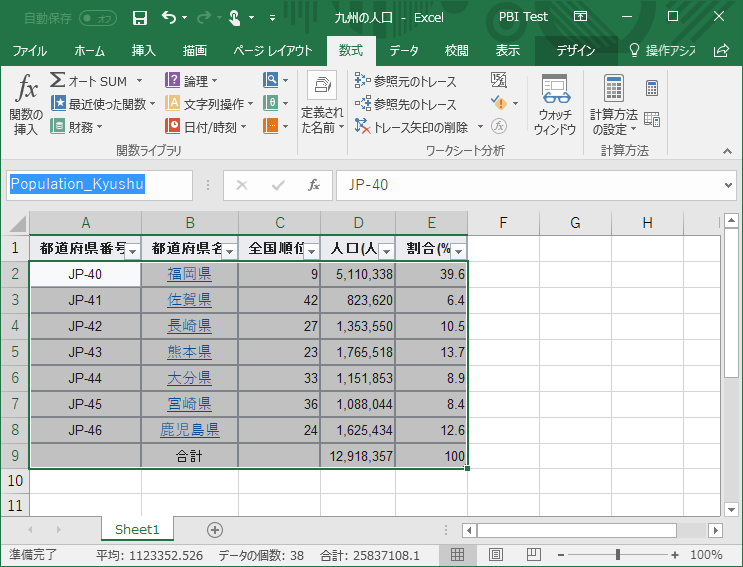Viewport: 743px width, 567px height.
Task: Switch to Normal view in status bar
Action: point(457,555)
